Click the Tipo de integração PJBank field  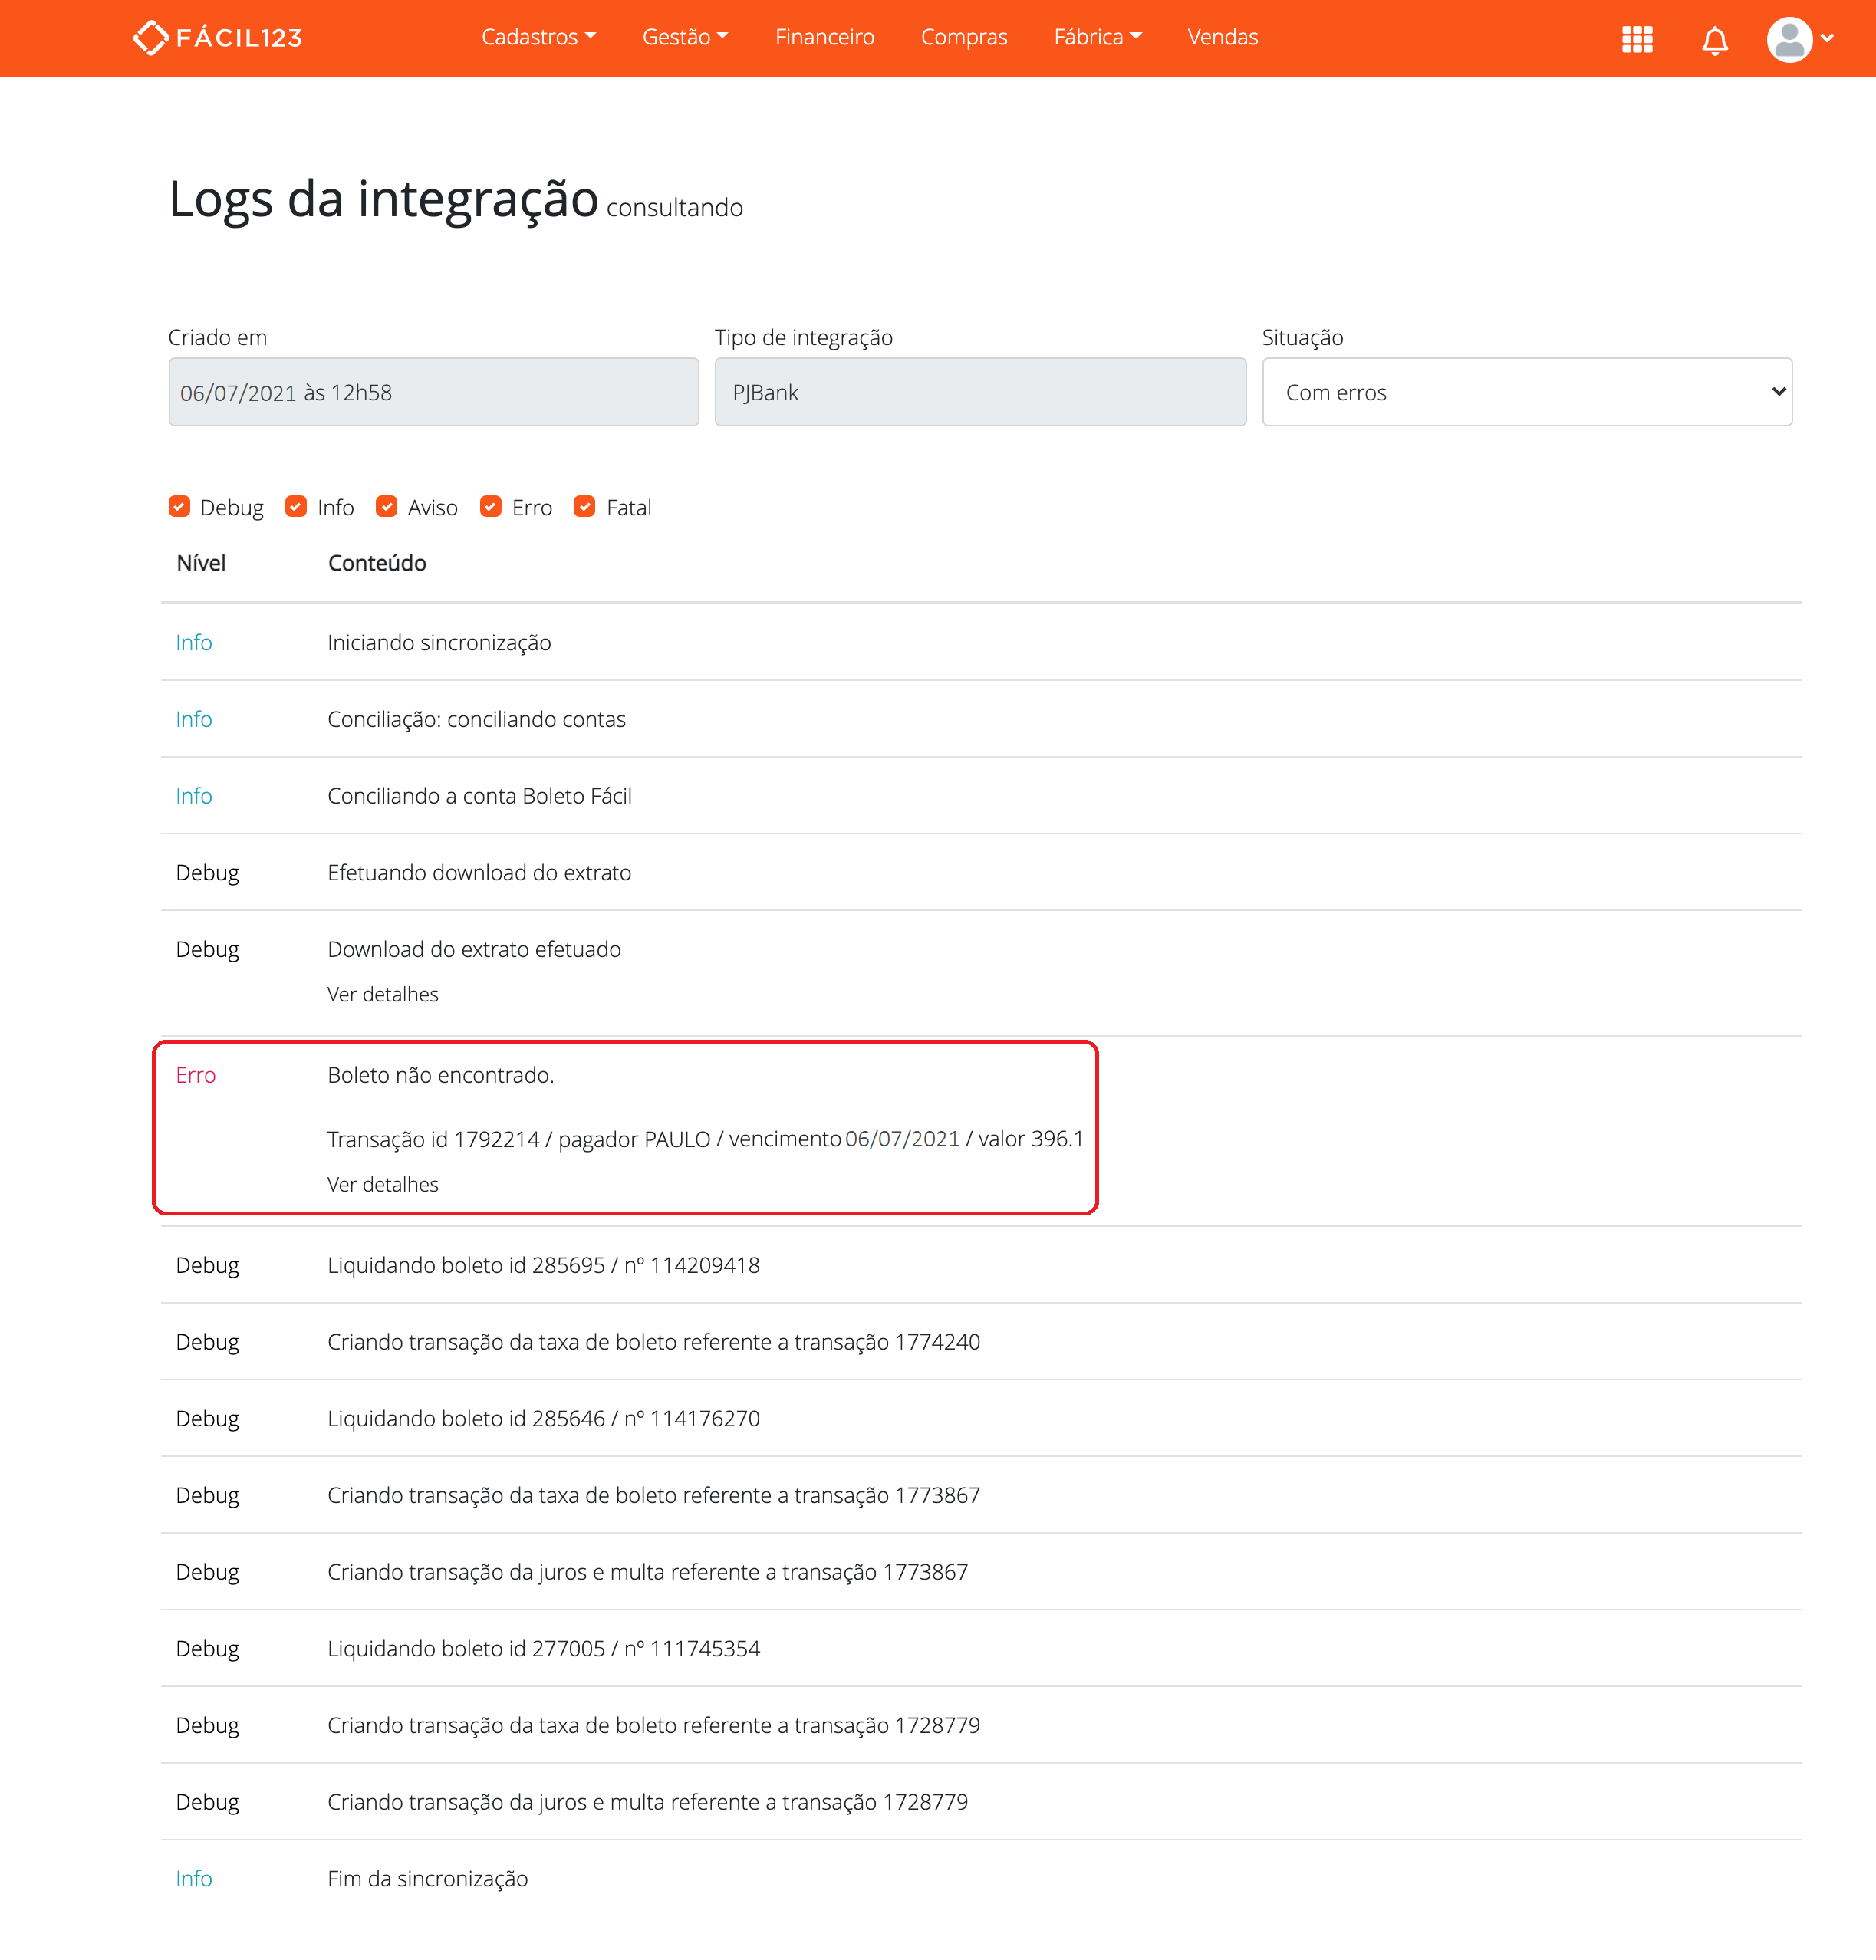tap(979, 391)
